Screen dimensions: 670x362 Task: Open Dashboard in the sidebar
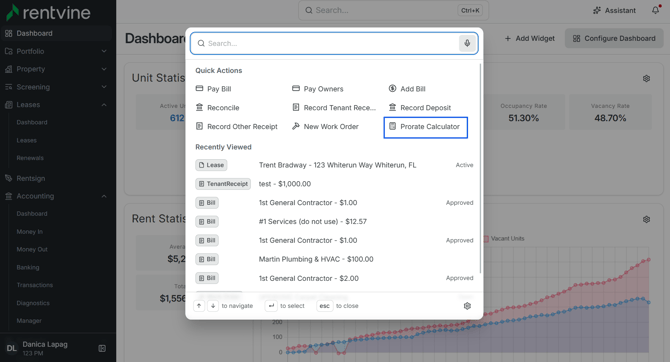tap(56, 33)
